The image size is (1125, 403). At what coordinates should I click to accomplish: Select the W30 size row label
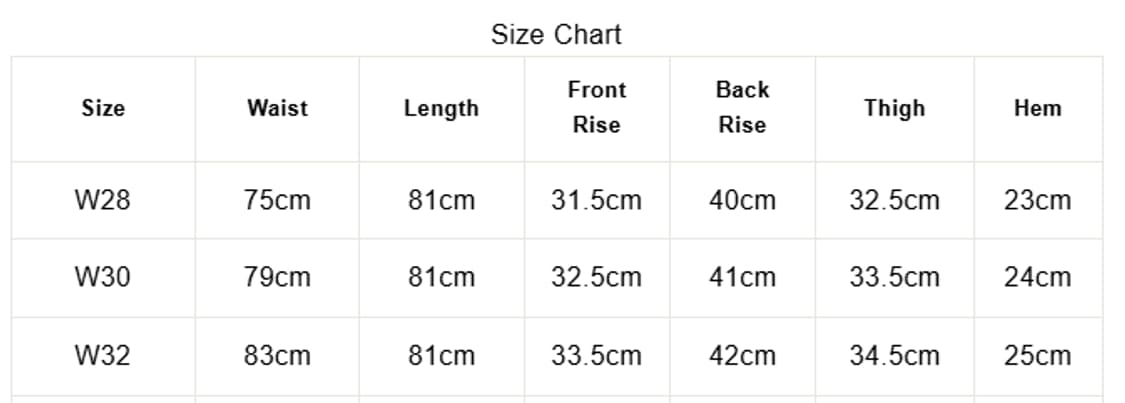103,277
